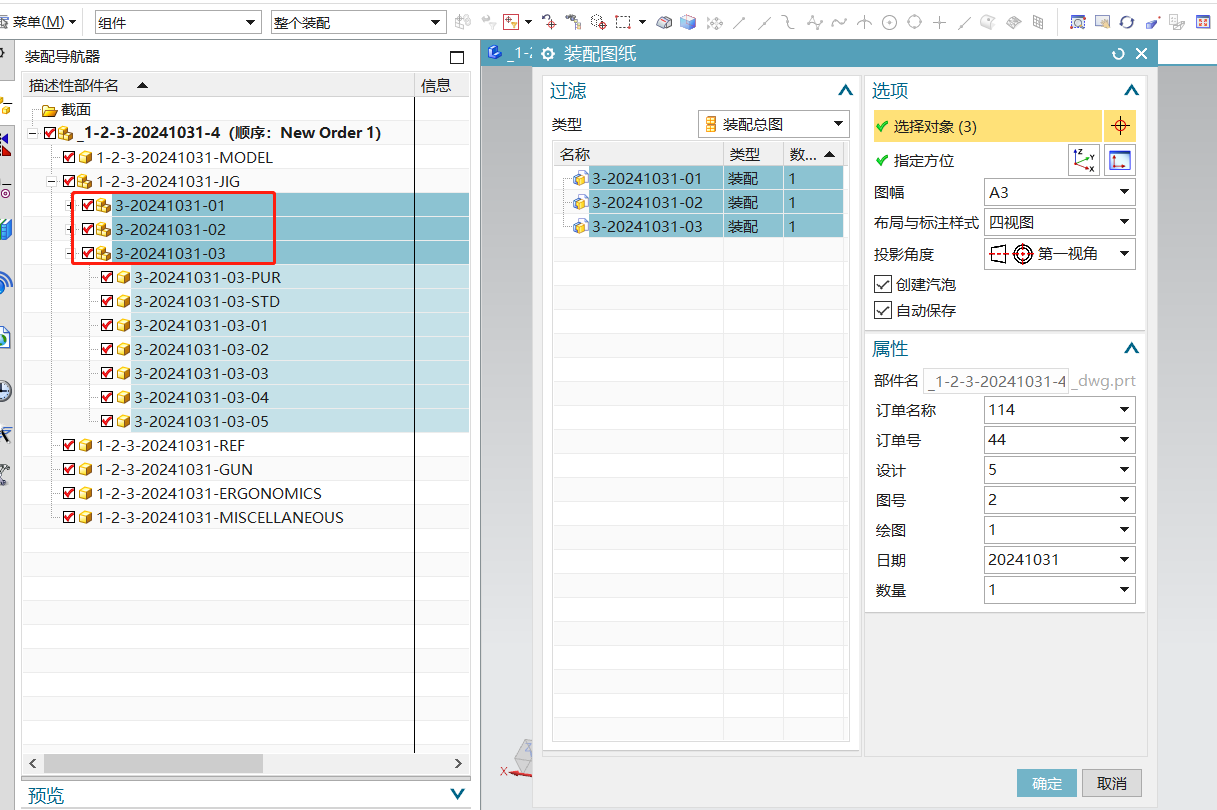
Task: Open the 图幅 A3 dropdown
Action: (x=1060, y=192)
